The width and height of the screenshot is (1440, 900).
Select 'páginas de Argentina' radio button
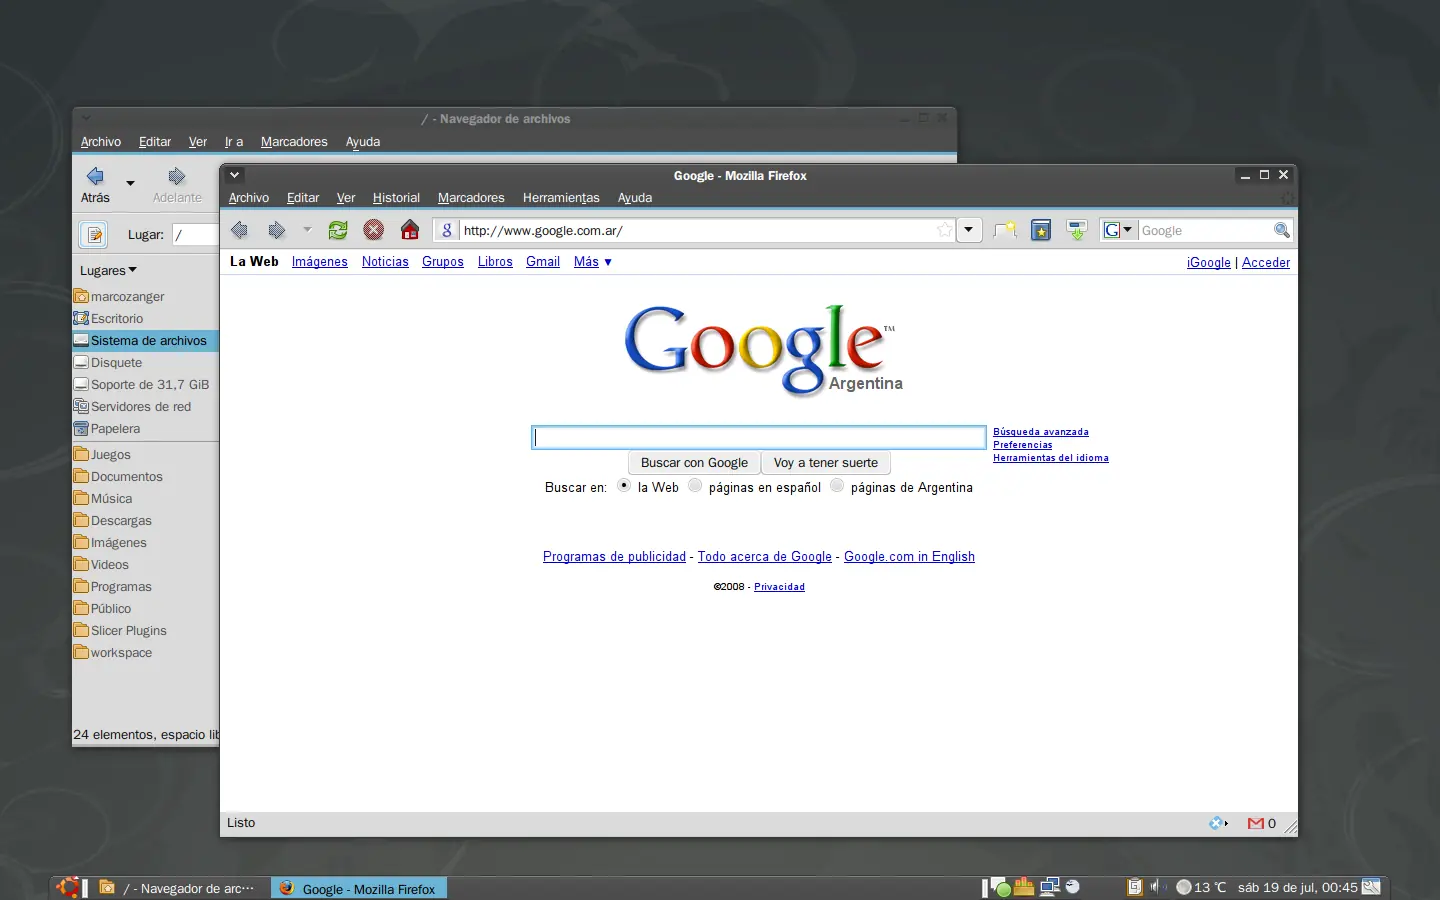tap(837, 486)
